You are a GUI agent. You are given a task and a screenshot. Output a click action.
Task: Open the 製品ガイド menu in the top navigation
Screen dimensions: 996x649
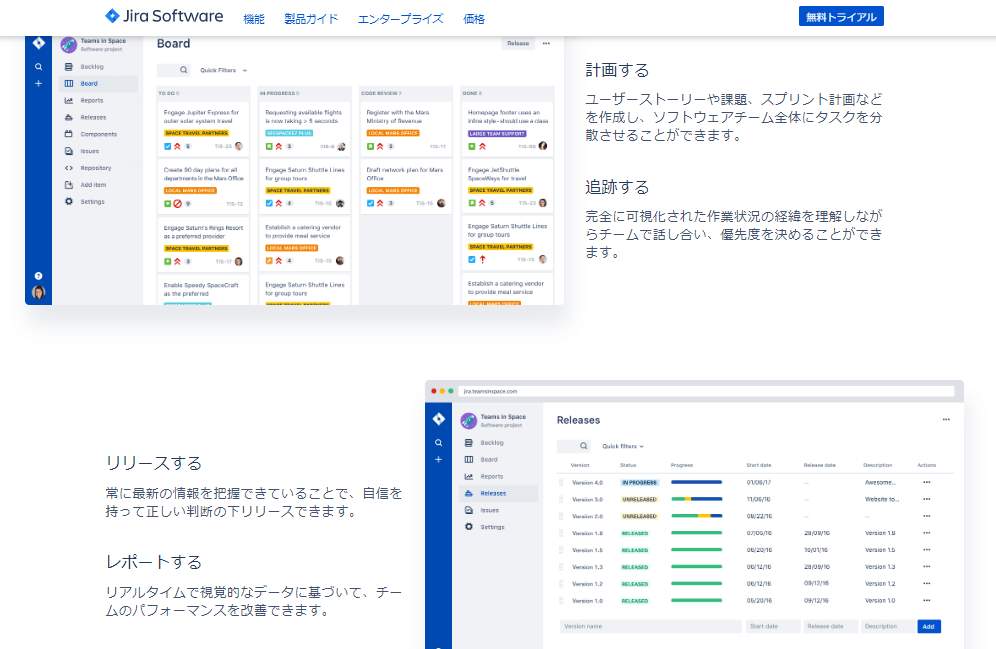click(x=311, y=19)
